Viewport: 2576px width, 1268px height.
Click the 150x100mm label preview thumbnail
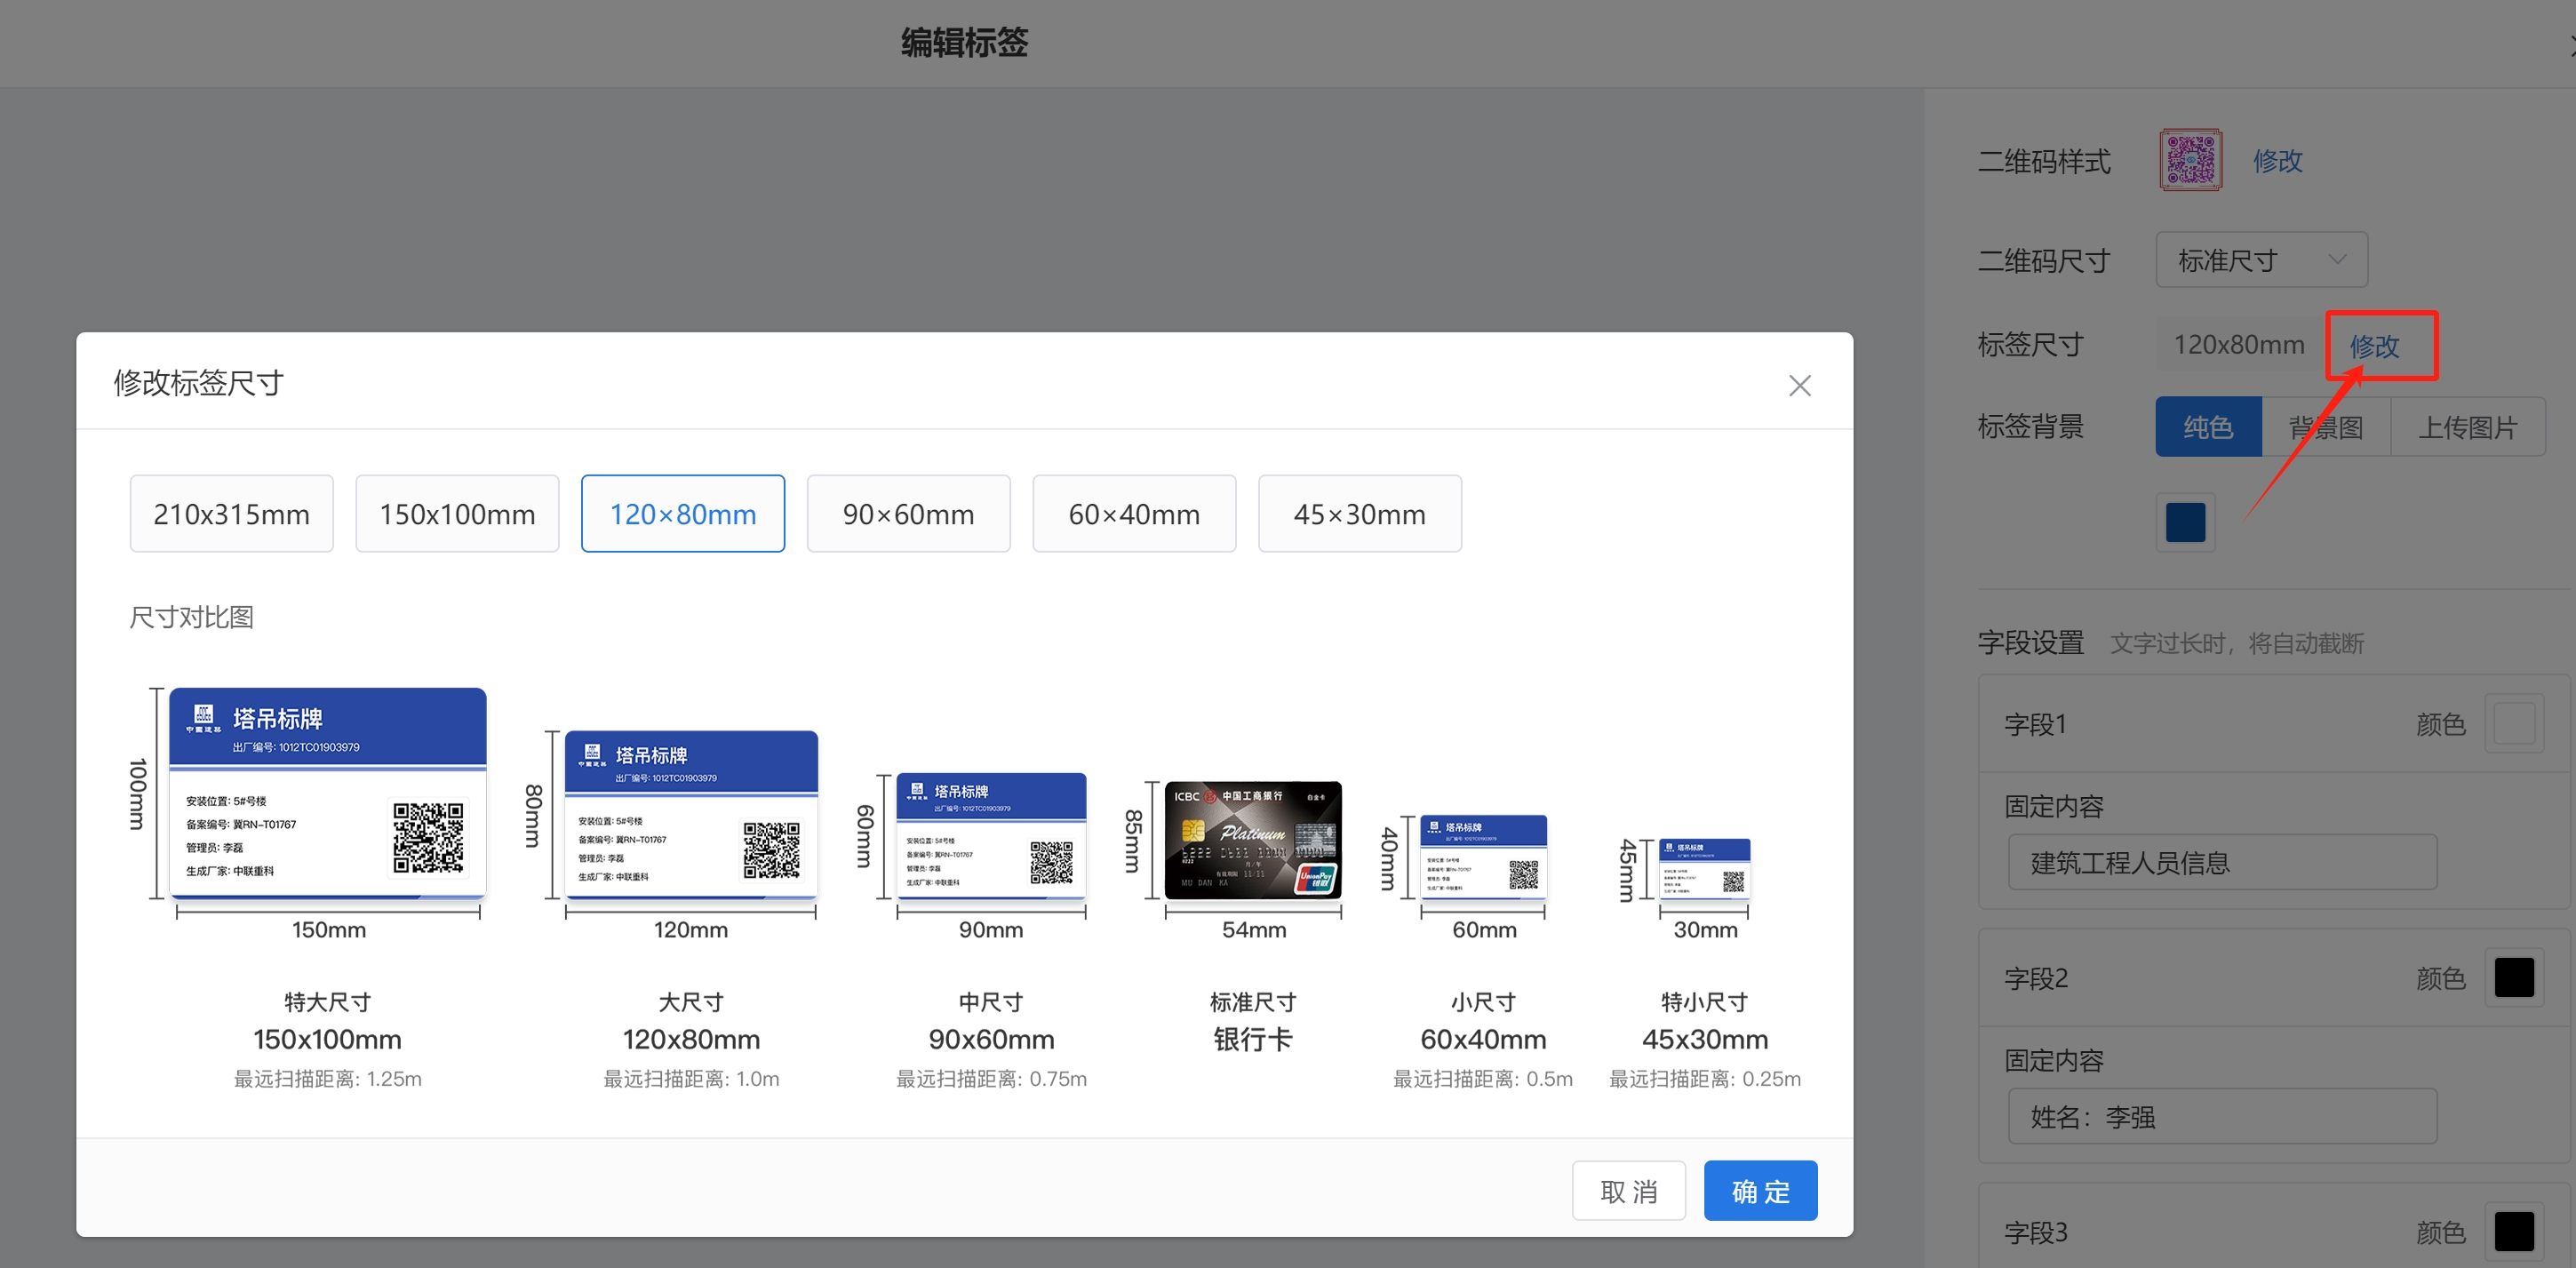pyautogui.click(x=328, y=792)
